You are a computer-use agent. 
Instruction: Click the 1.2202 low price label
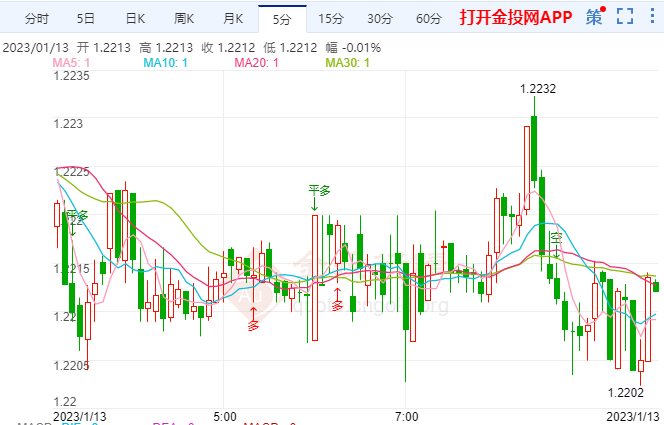pos(625,393)
